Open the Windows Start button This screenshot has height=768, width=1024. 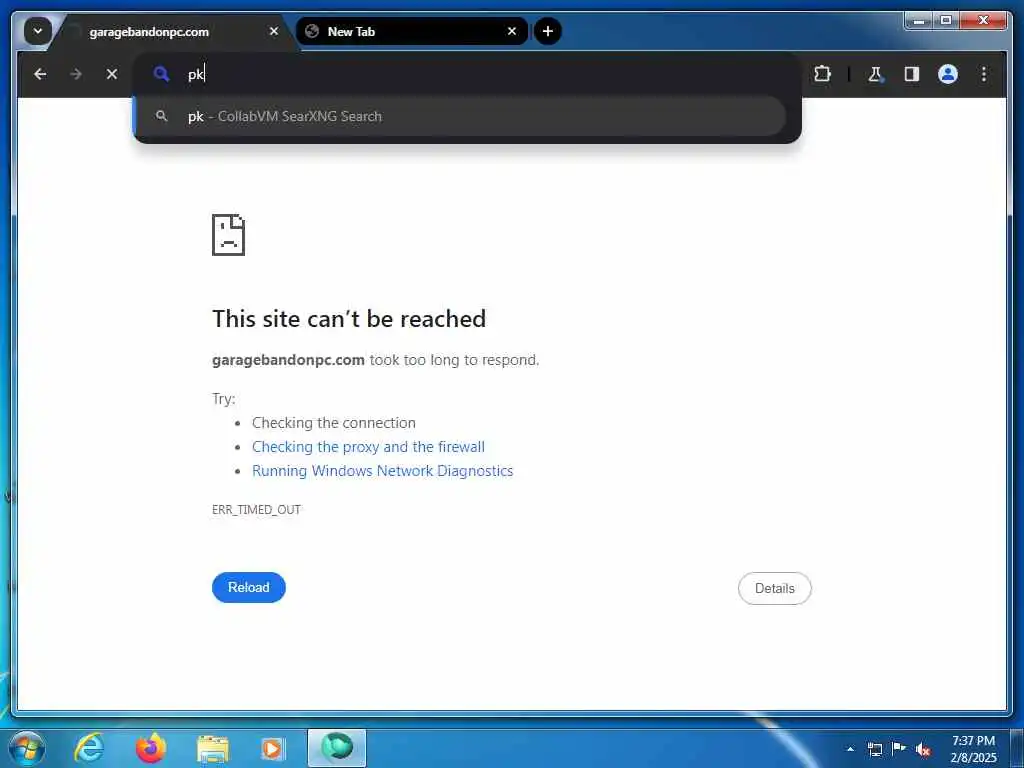pyautogui.click(x=27, y=748)
